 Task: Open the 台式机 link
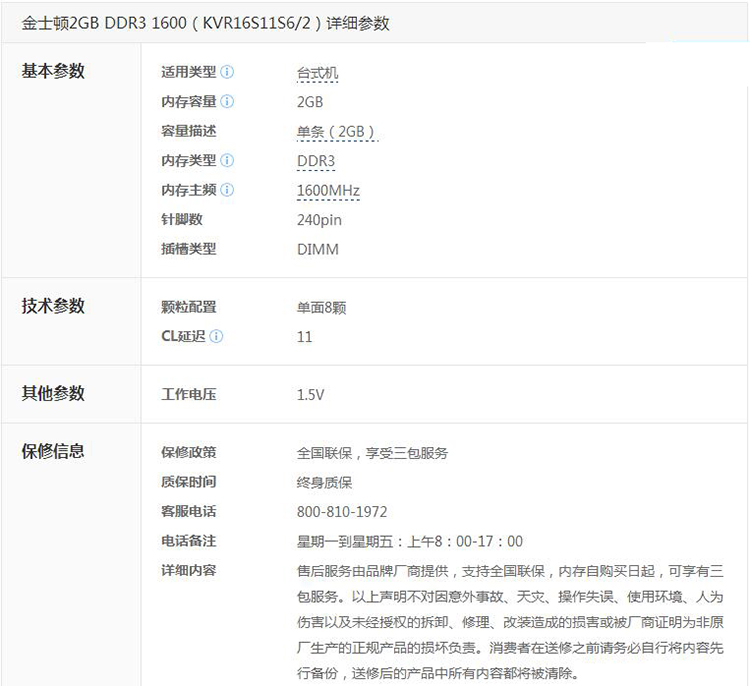pos(318,73)
